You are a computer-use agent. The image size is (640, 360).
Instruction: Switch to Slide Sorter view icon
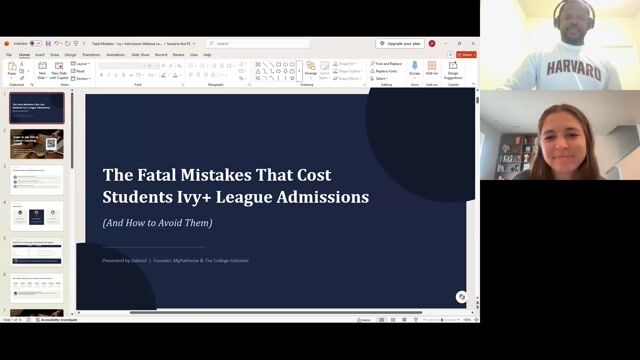pos(393,320)
